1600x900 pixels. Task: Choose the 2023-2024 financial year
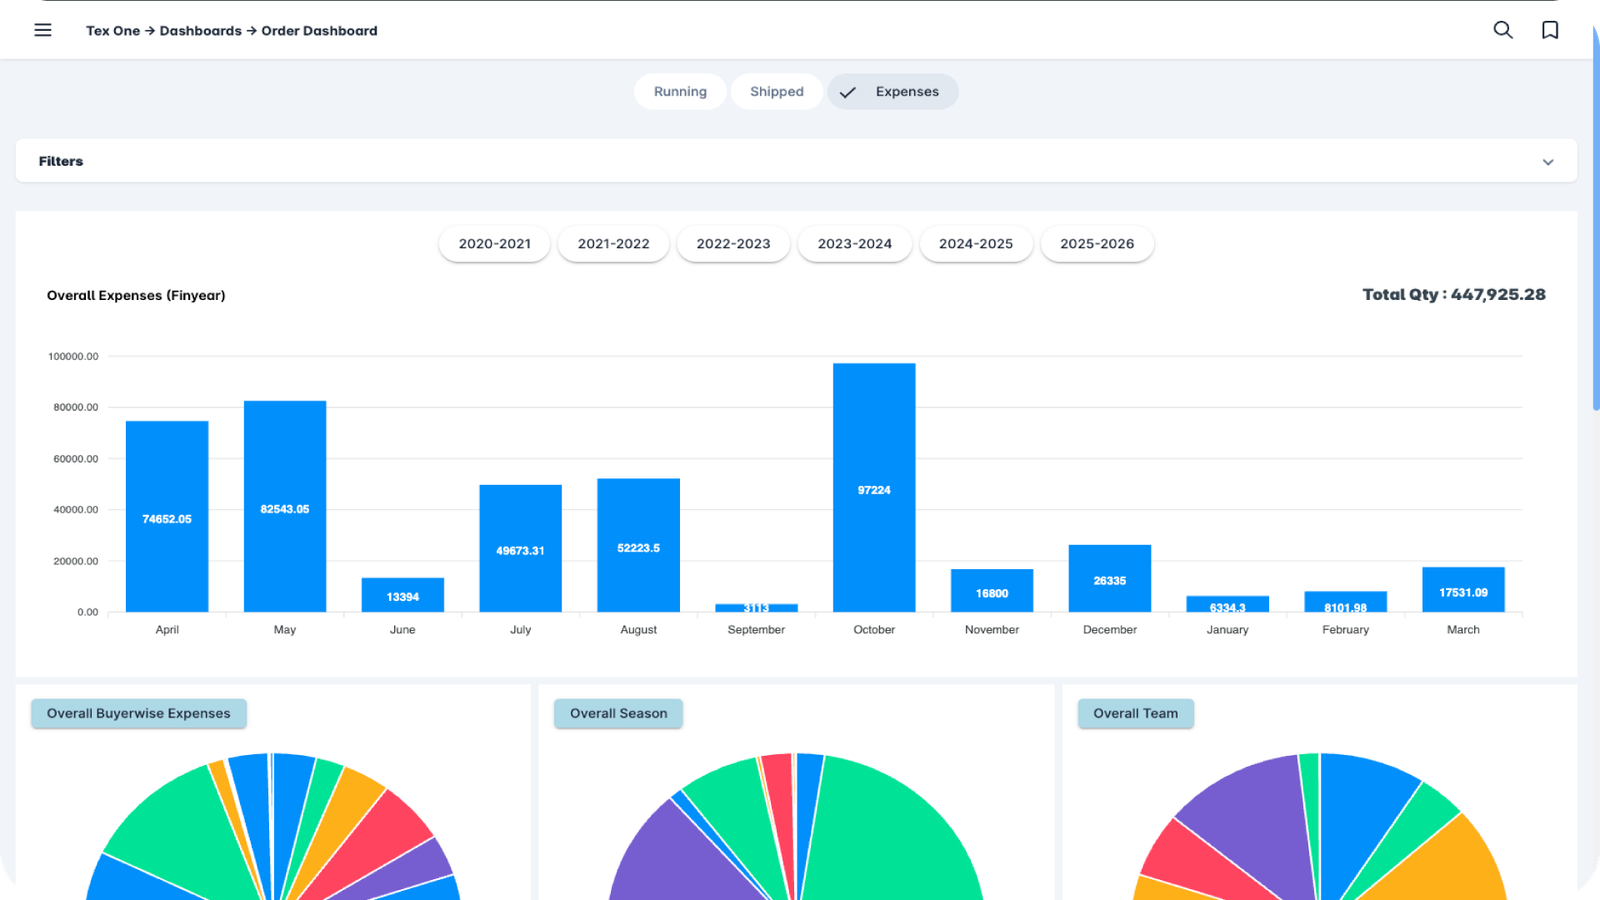pos(854,244)
